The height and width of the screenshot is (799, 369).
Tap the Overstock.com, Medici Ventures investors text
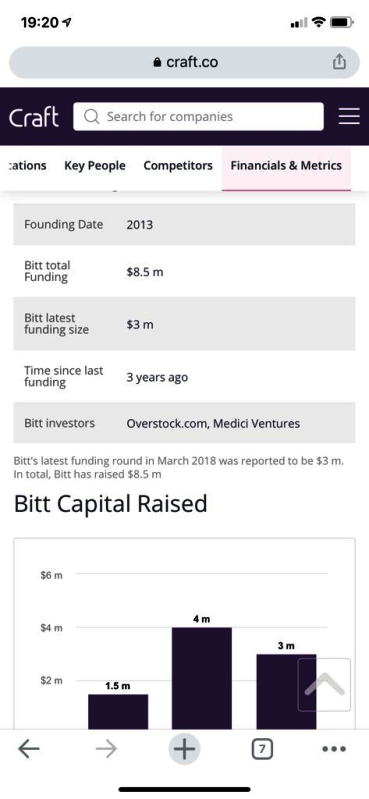pyautogui.click(x=213, y=423)
